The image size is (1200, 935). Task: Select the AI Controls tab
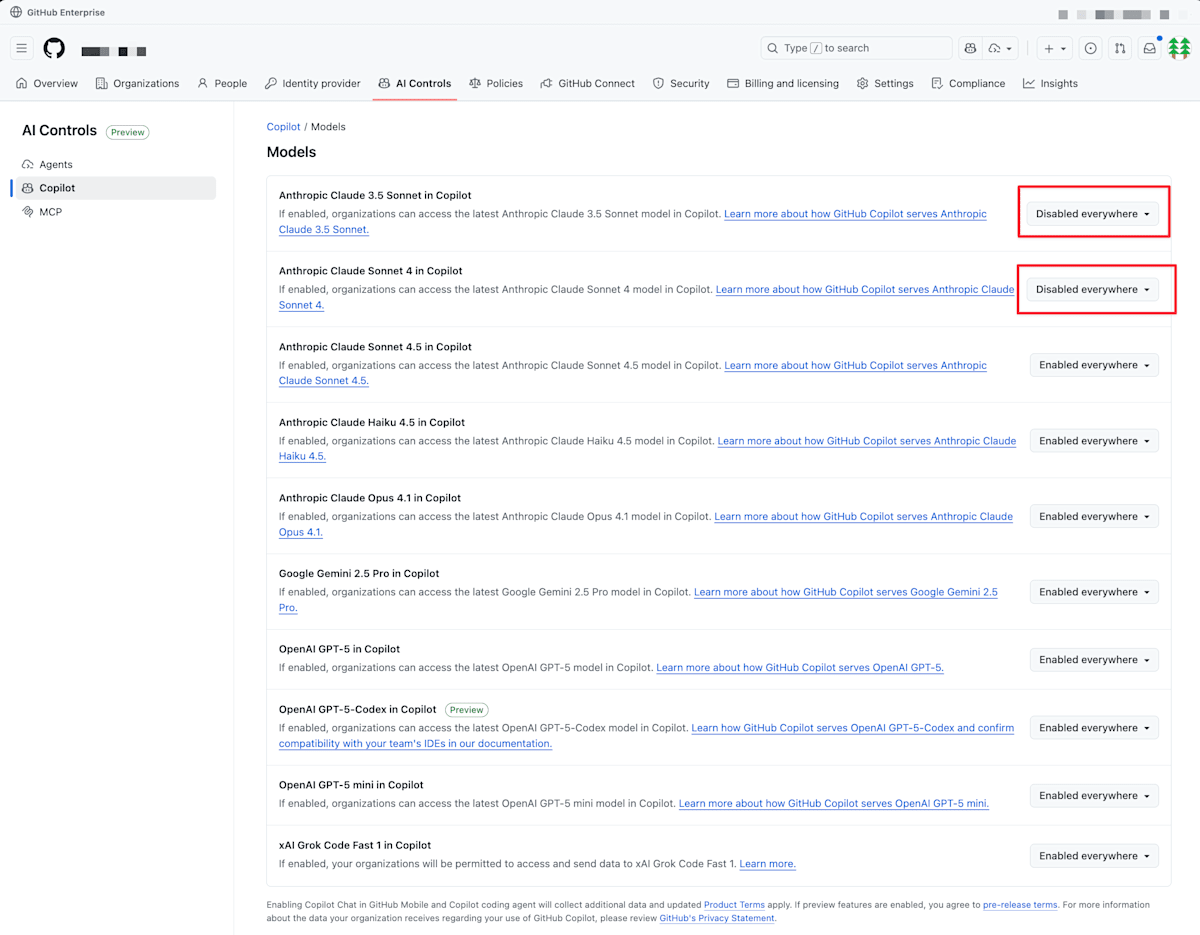(x=415, y=83)
